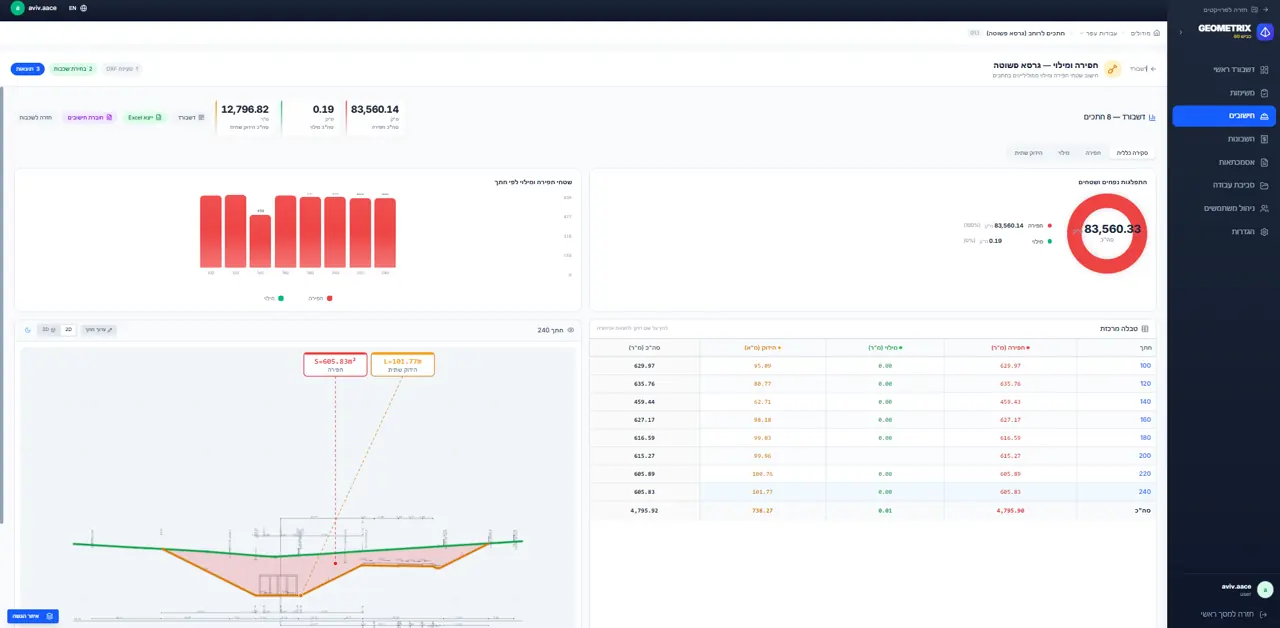Click home icon in the breadcrumb
Screen dimensions: 1280x628
(x=1157, y=33)
